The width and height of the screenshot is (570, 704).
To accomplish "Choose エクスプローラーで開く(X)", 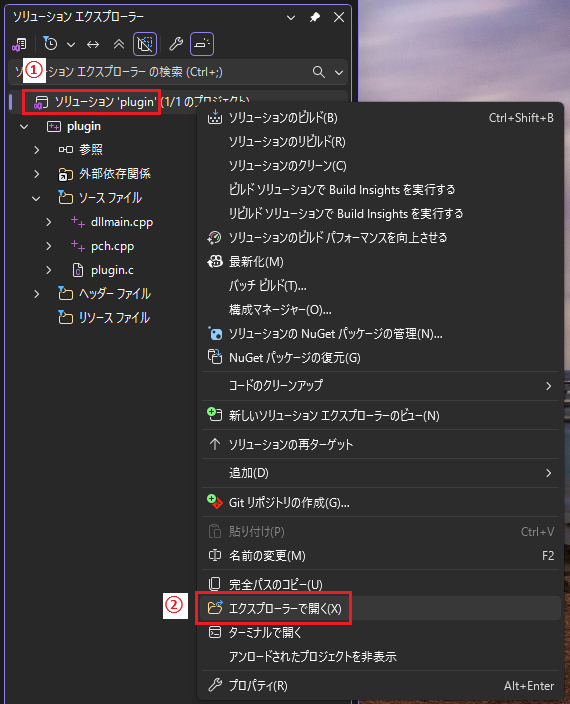I will click(380, 608).
